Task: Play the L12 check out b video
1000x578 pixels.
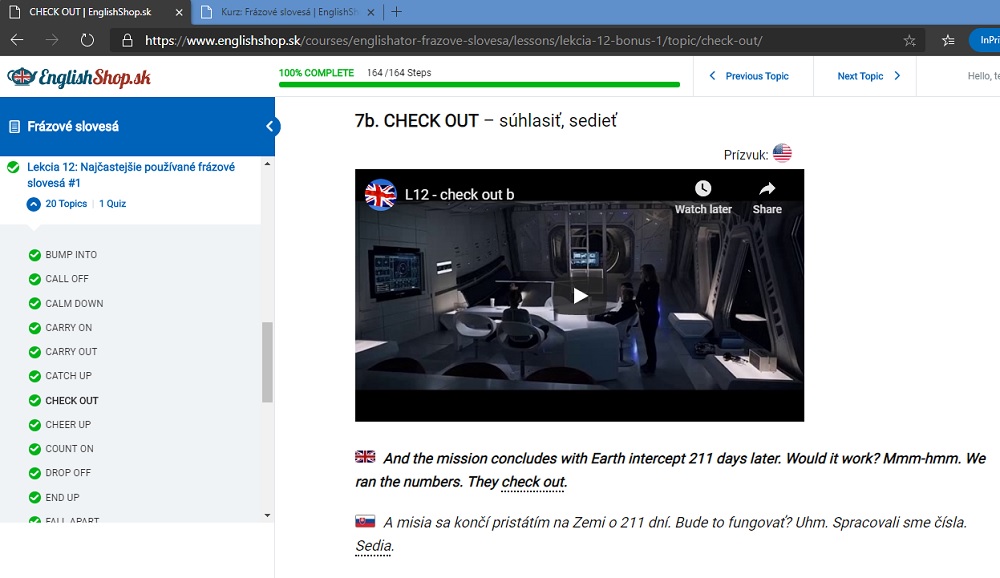Action: [580, 295]
